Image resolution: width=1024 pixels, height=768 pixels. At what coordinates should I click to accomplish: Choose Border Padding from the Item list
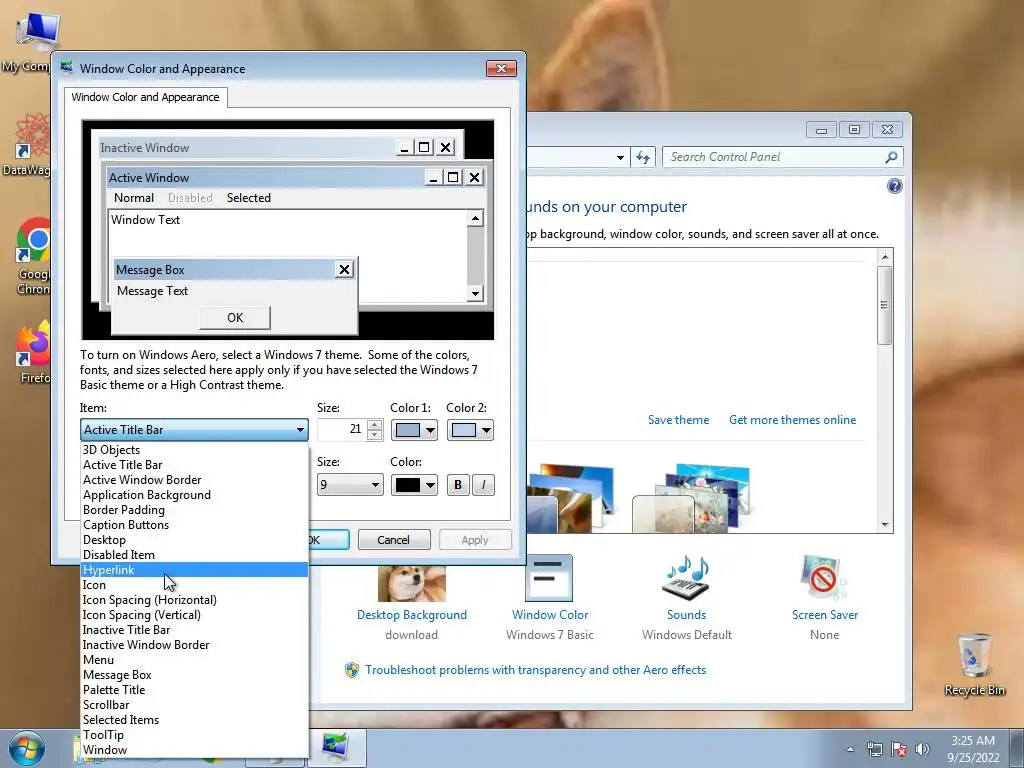point(194,509)
